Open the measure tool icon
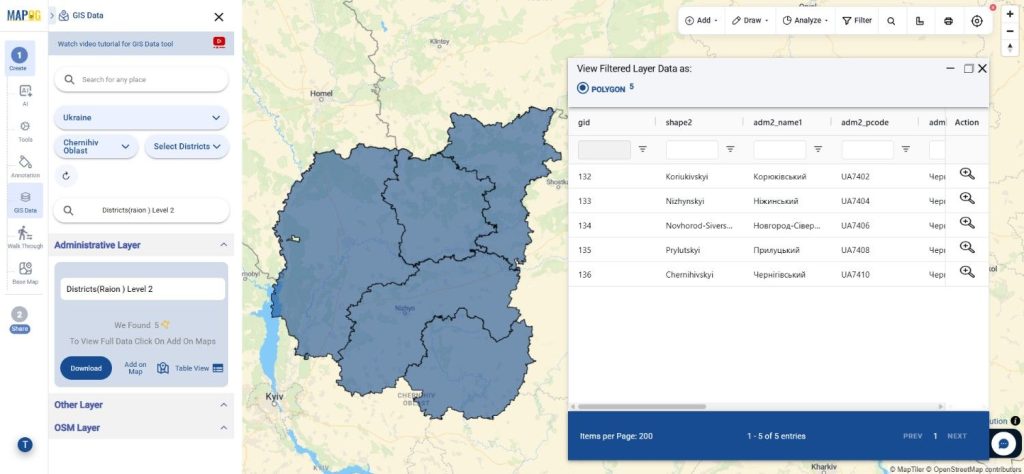1024x474 pixels. coord(920,21)
